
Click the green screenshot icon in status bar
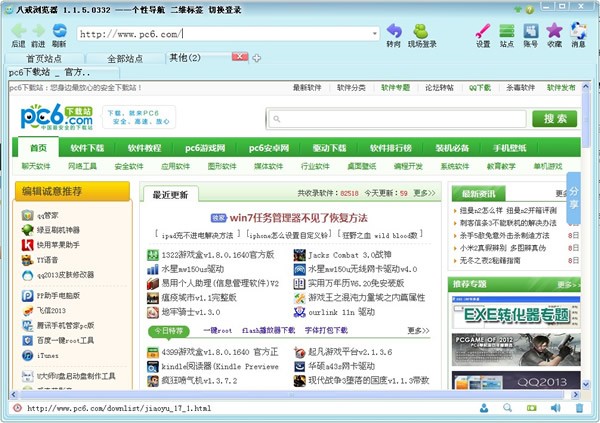[x=532, y=408]
